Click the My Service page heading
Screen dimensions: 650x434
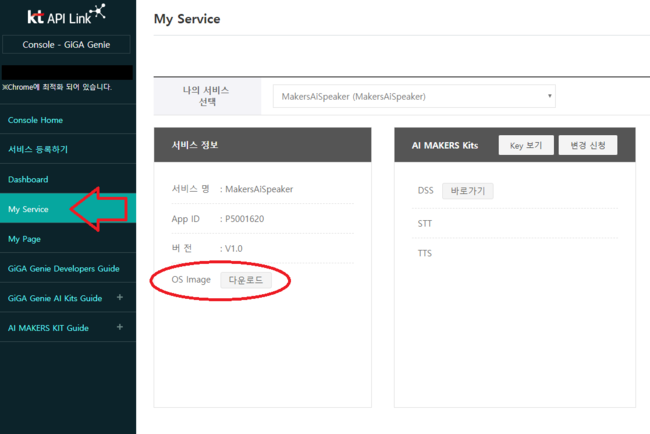click(x=187, y=19)
